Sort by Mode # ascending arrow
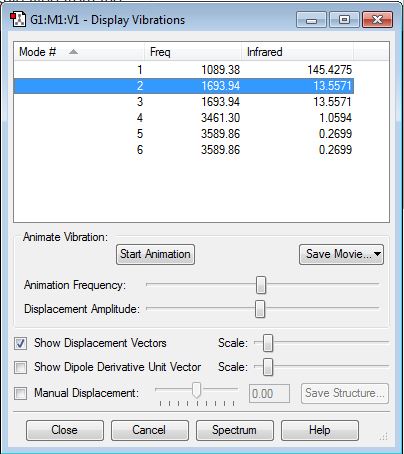Screen dimensions: 404x454 tap(73, 52)
